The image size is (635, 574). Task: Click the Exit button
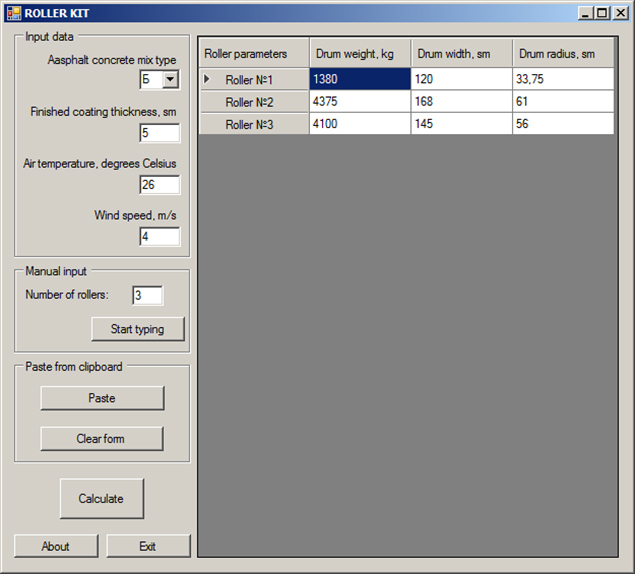[x=148, y=546]
